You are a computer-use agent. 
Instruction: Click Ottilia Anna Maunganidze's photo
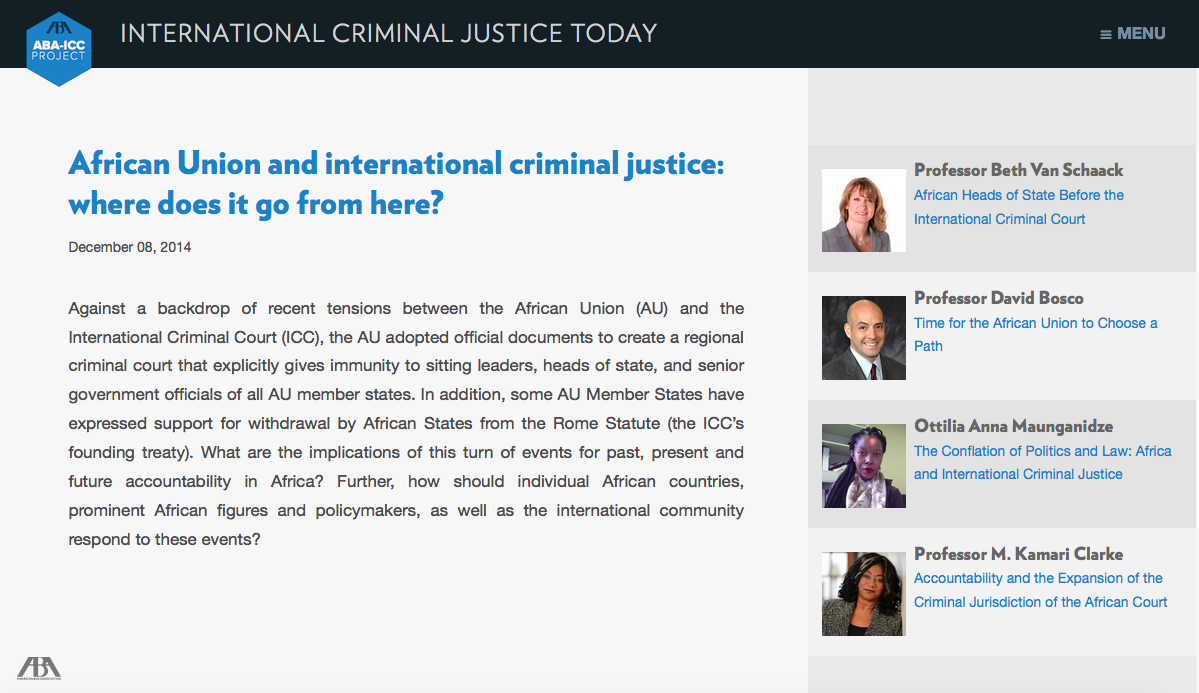click(x=863, y=466)
